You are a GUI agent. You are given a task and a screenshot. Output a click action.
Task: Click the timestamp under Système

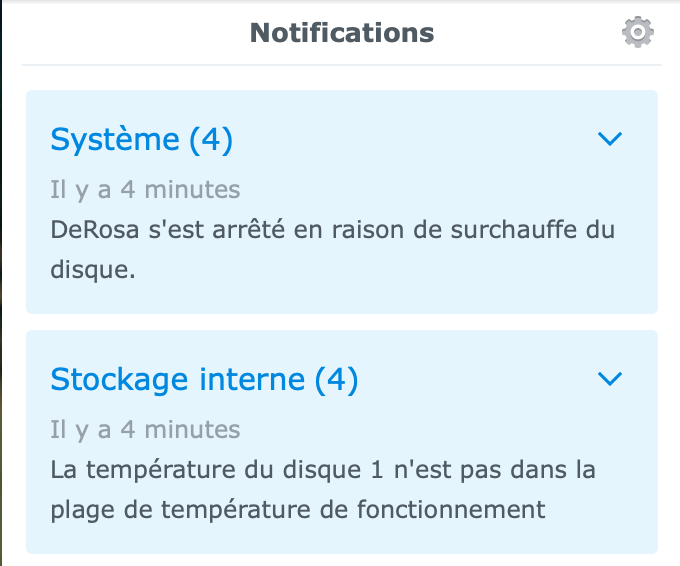(145, 189)
